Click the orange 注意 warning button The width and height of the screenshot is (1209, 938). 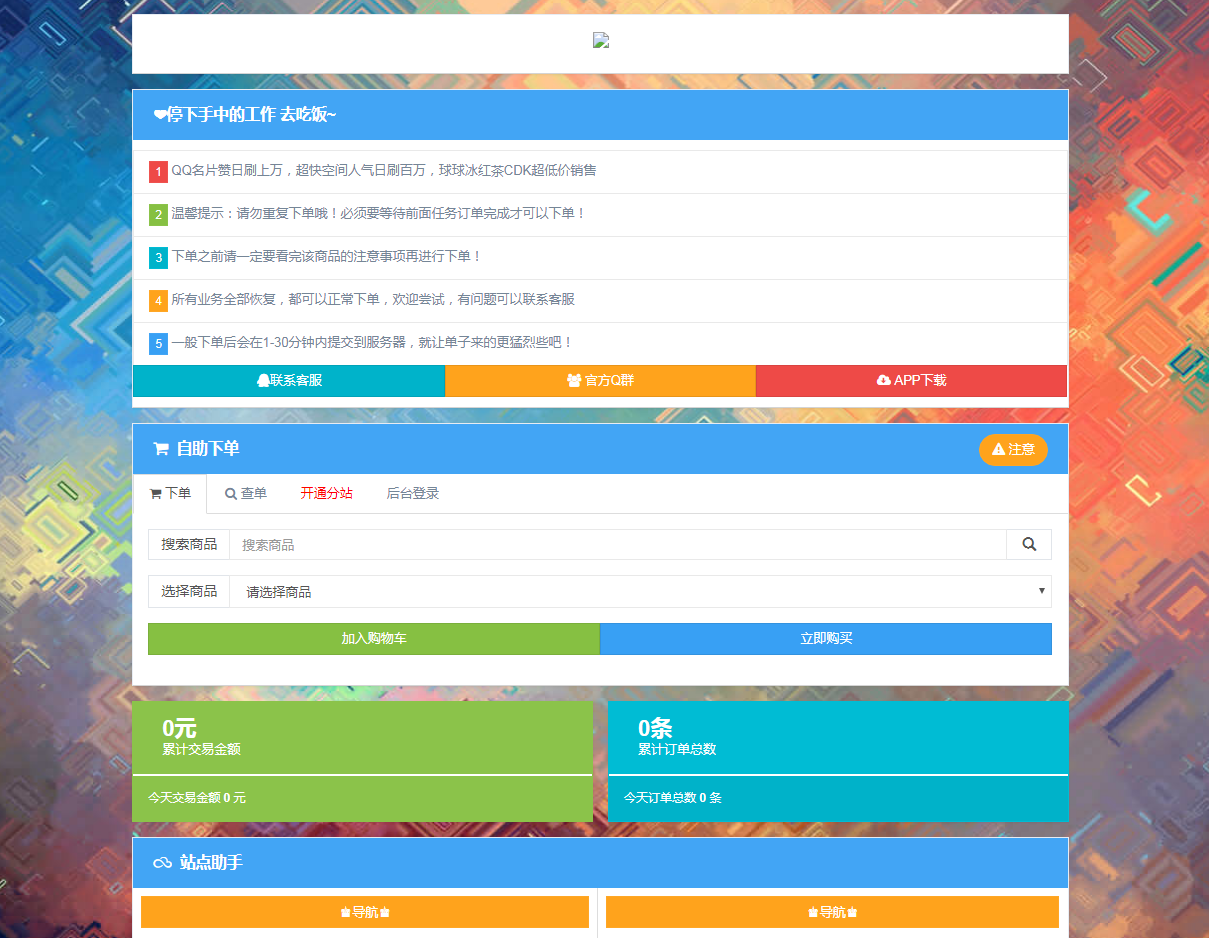[x=1013, y=450]
